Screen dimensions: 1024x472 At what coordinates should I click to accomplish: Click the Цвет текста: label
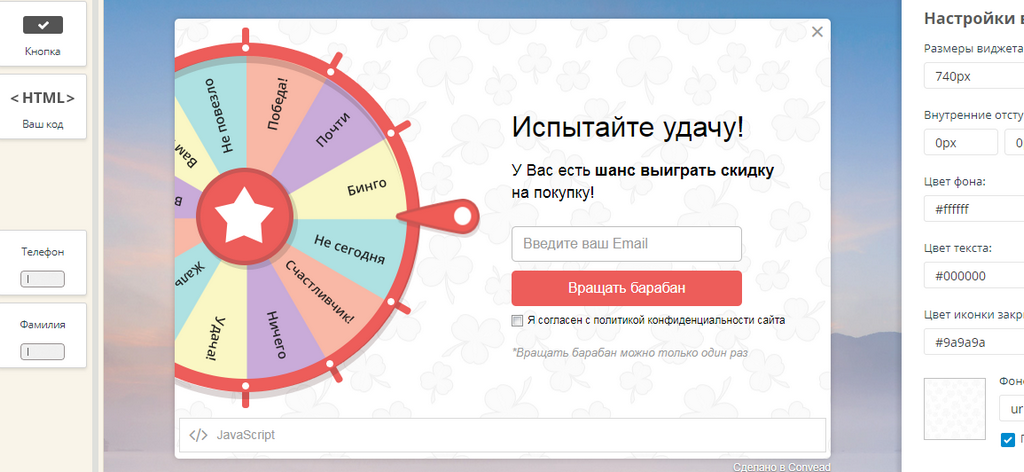[958, 248]
